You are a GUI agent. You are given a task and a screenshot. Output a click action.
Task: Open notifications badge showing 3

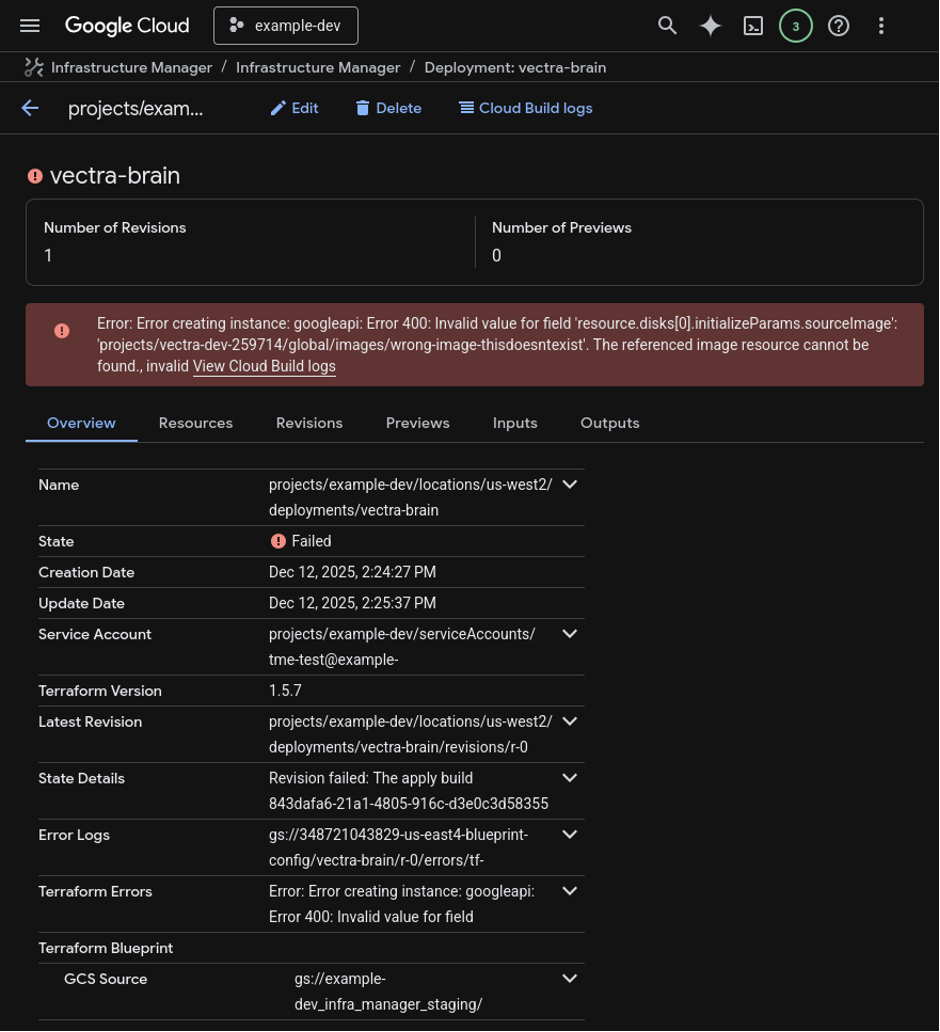pos(796,26)
